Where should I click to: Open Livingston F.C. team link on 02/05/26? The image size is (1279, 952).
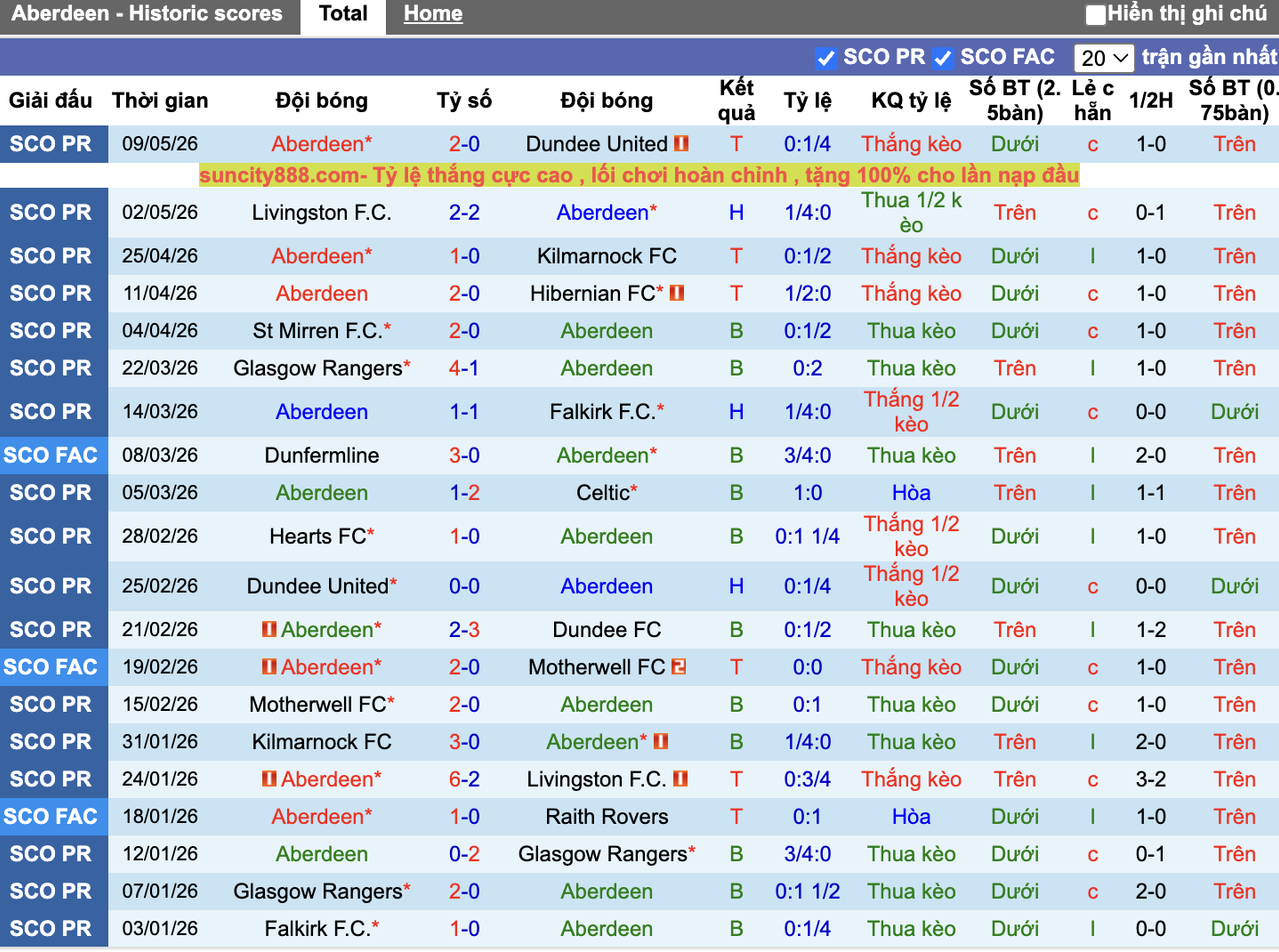point(322,213)
